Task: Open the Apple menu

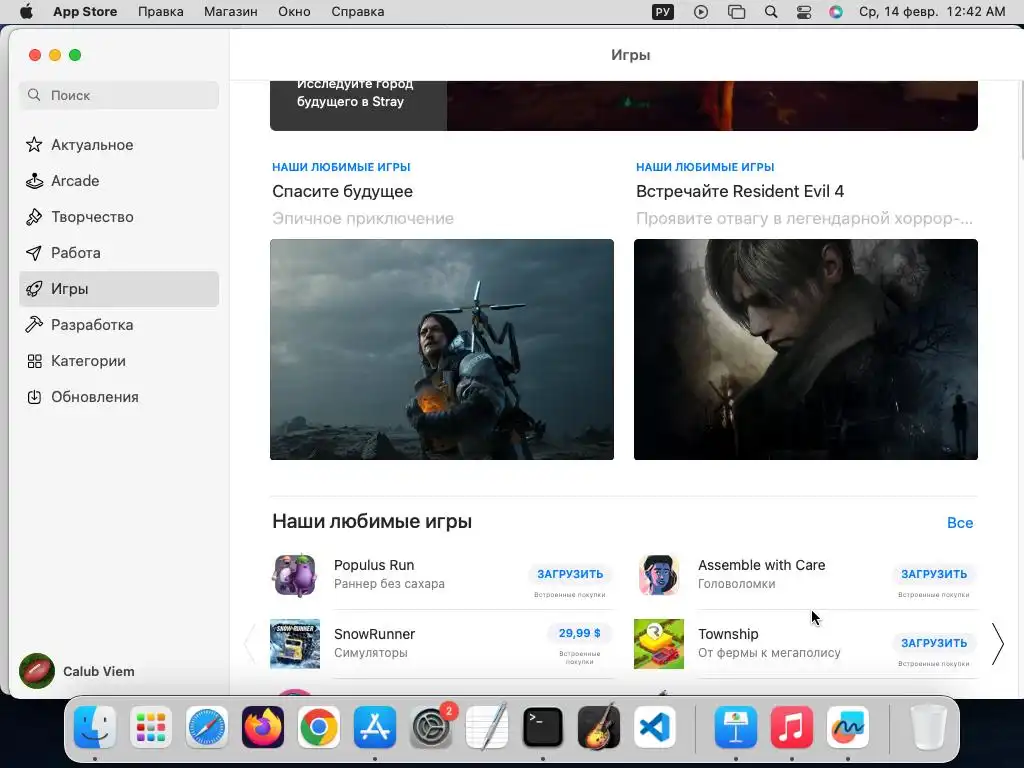Action: tap(26, 12)
